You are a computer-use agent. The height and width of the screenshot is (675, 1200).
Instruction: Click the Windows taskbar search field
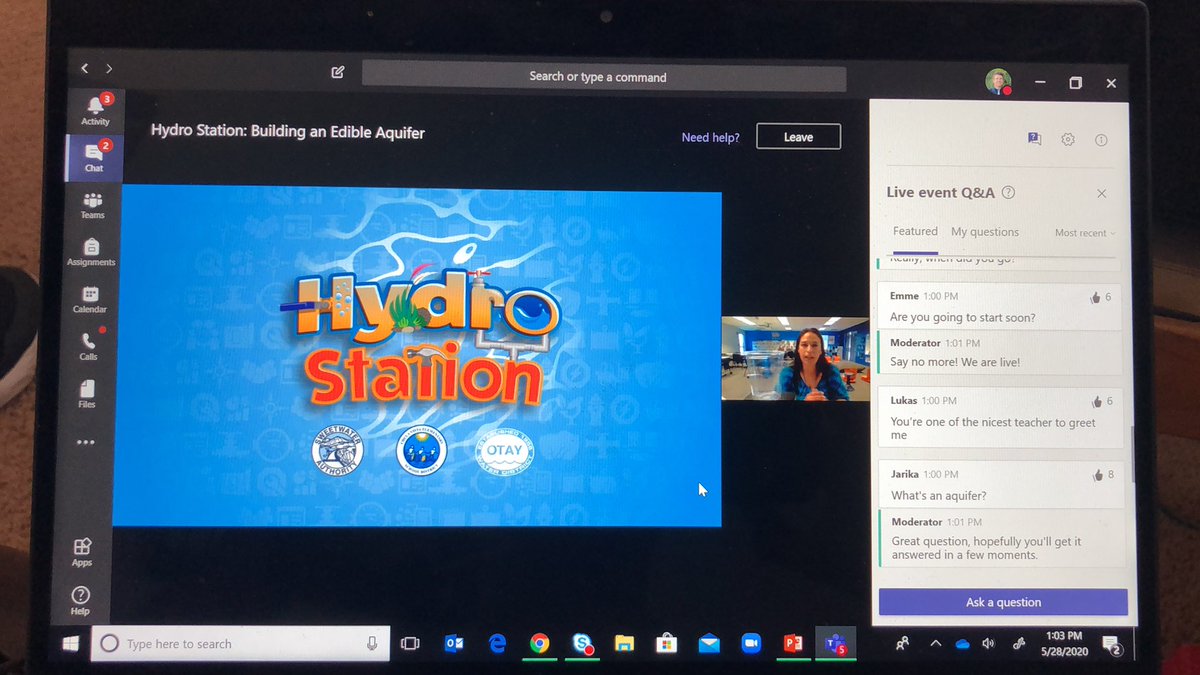coord(240,645)
